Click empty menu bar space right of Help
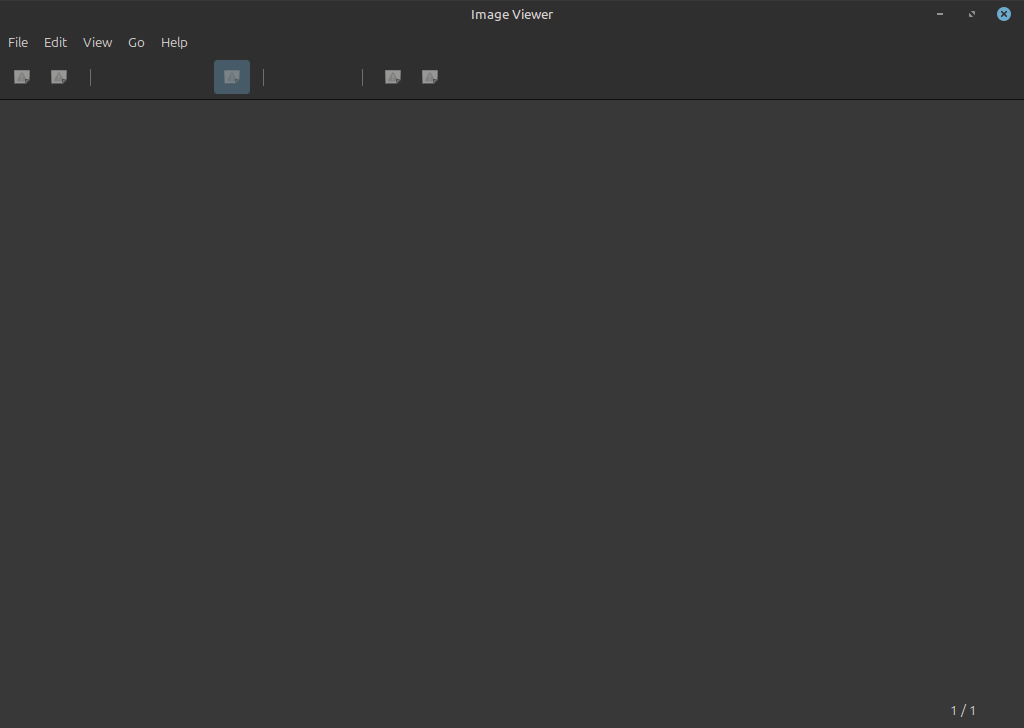Image resolution: width=1024 pixels, height=728 pixels. coord(600,42)
